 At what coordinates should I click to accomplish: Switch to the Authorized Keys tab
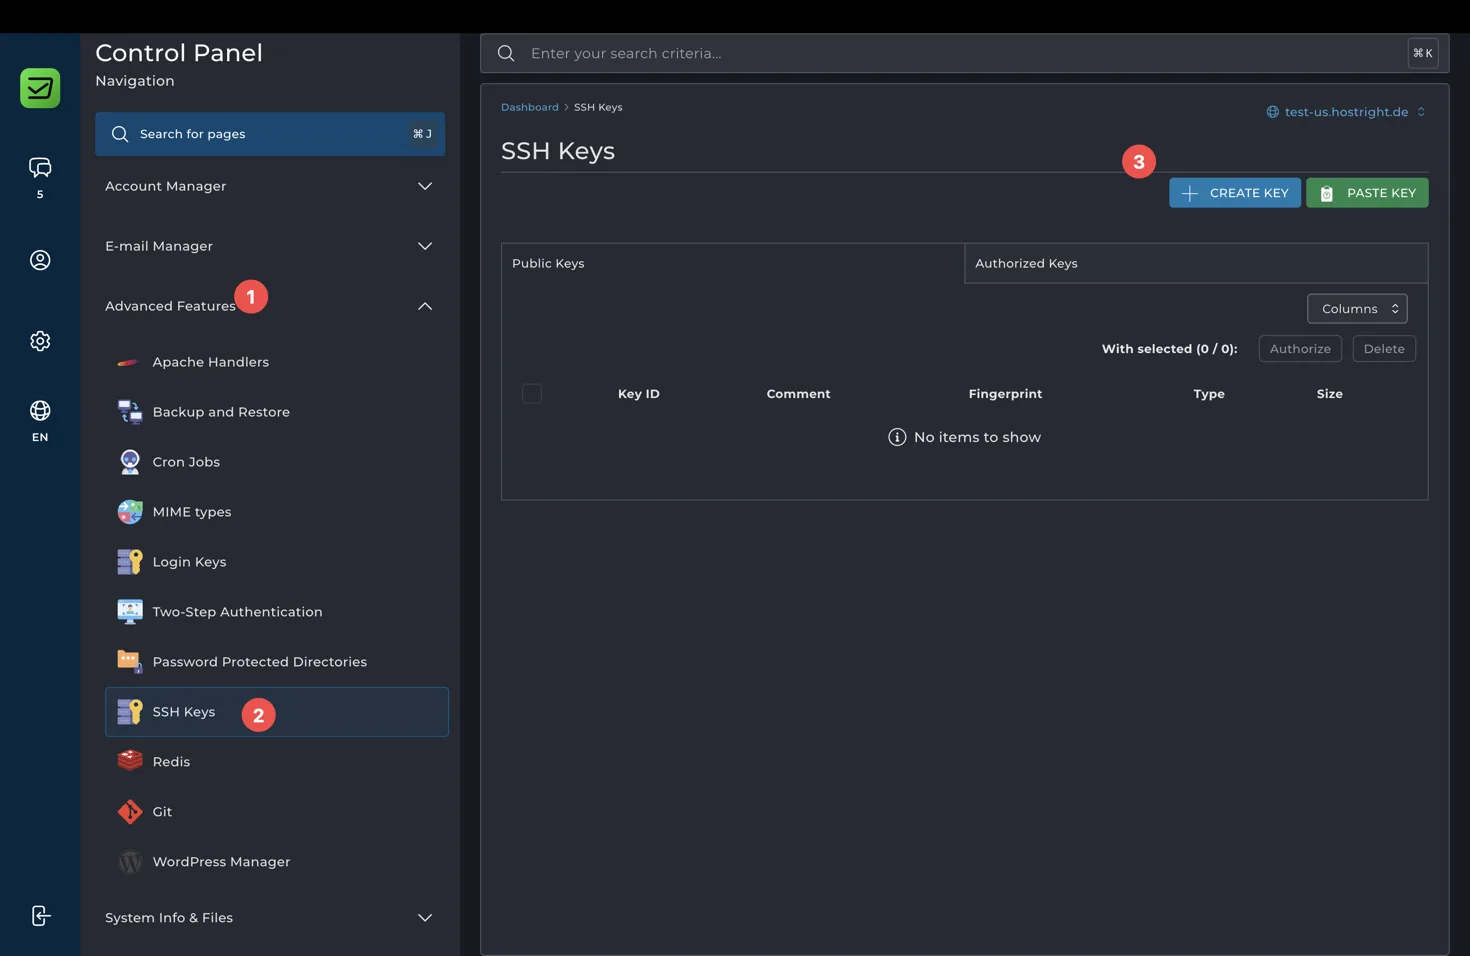click(1196, 264)
